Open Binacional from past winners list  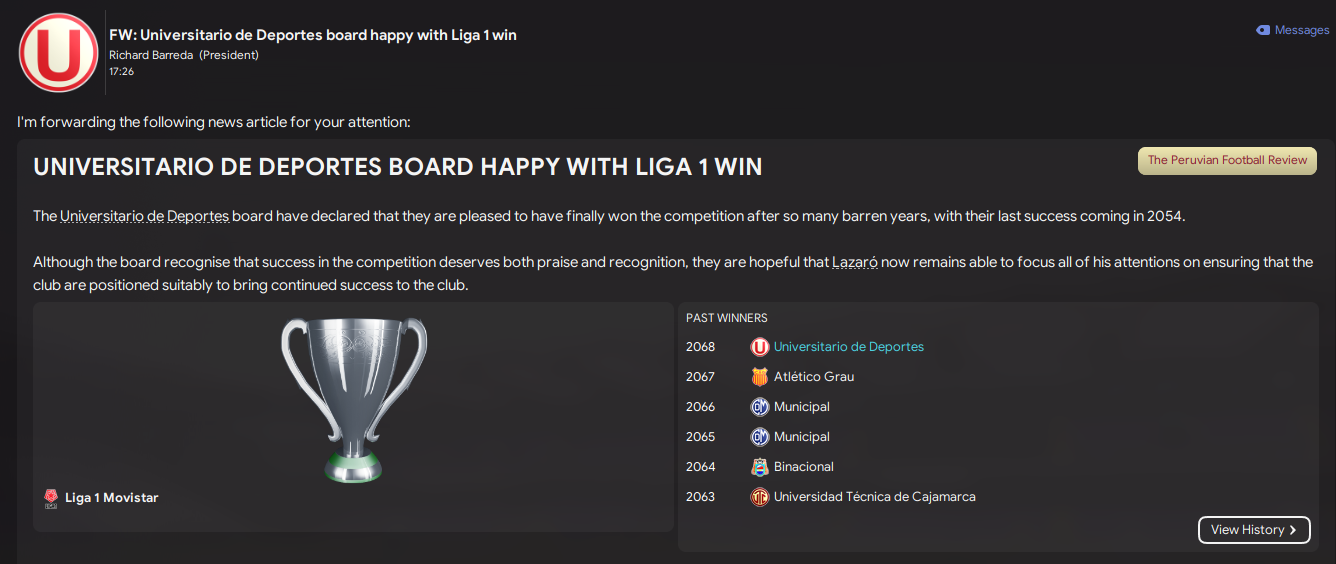[803, 467]
